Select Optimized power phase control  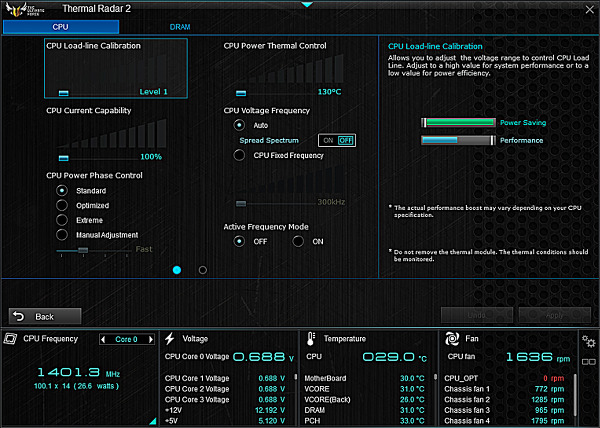click(x=62, y=205)
